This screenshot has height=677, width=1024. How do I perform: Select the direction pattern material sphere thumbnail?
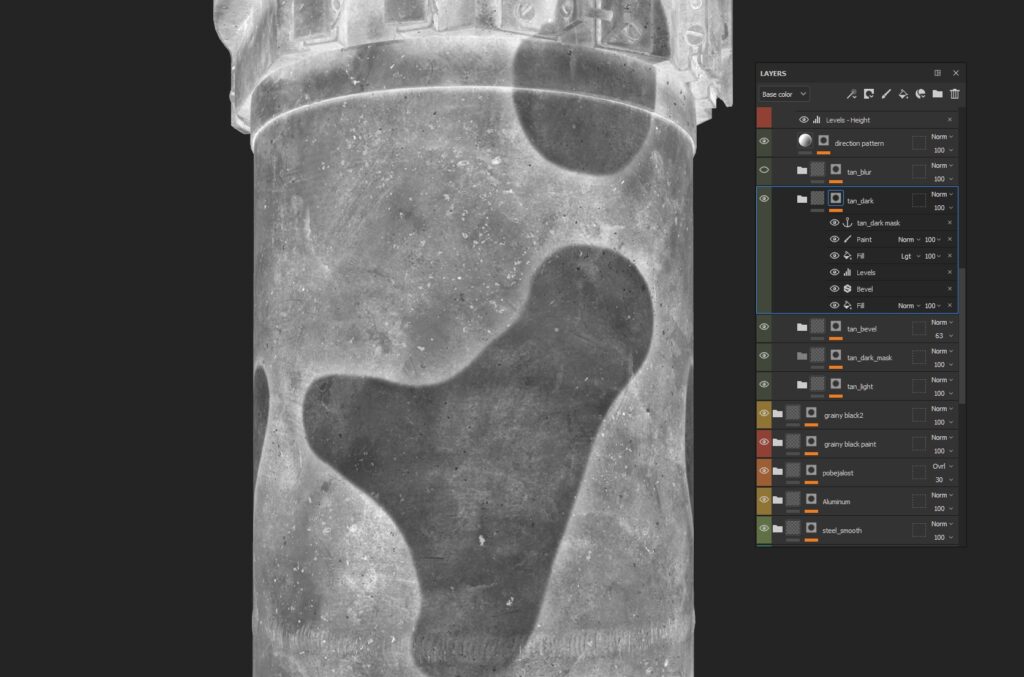[805, 140]
